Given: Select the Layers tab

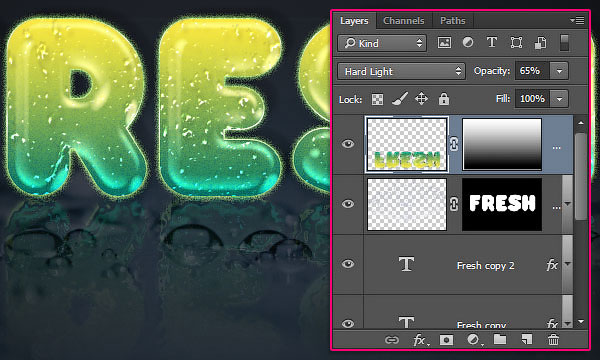Looking at the screenshot, I should coord(354,21).
